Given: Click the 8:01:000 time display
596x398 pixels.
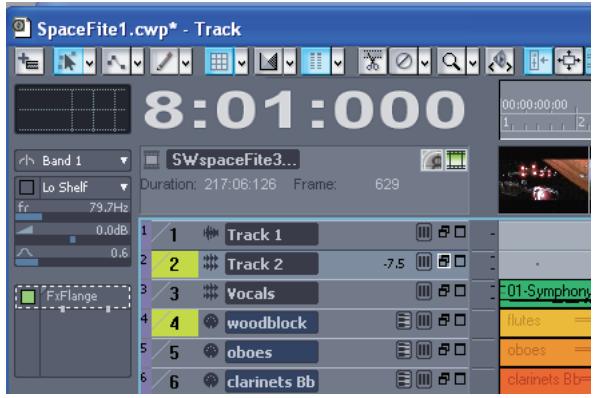Looking at the screenshot, I should click(x=304, y=110).
